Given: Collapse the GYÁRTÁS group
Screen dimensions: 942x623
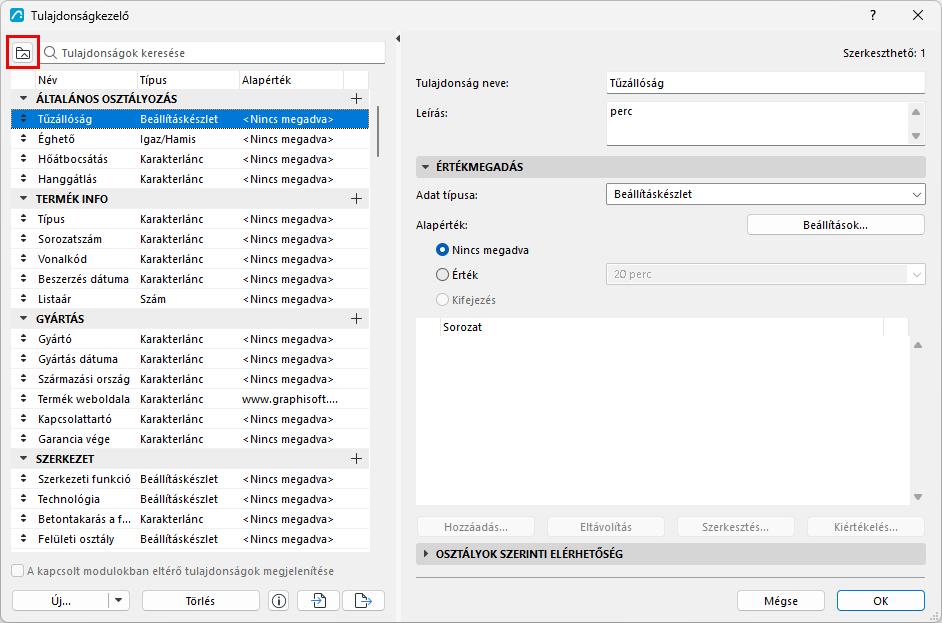Looking at the screenshot, I should 23,318.
